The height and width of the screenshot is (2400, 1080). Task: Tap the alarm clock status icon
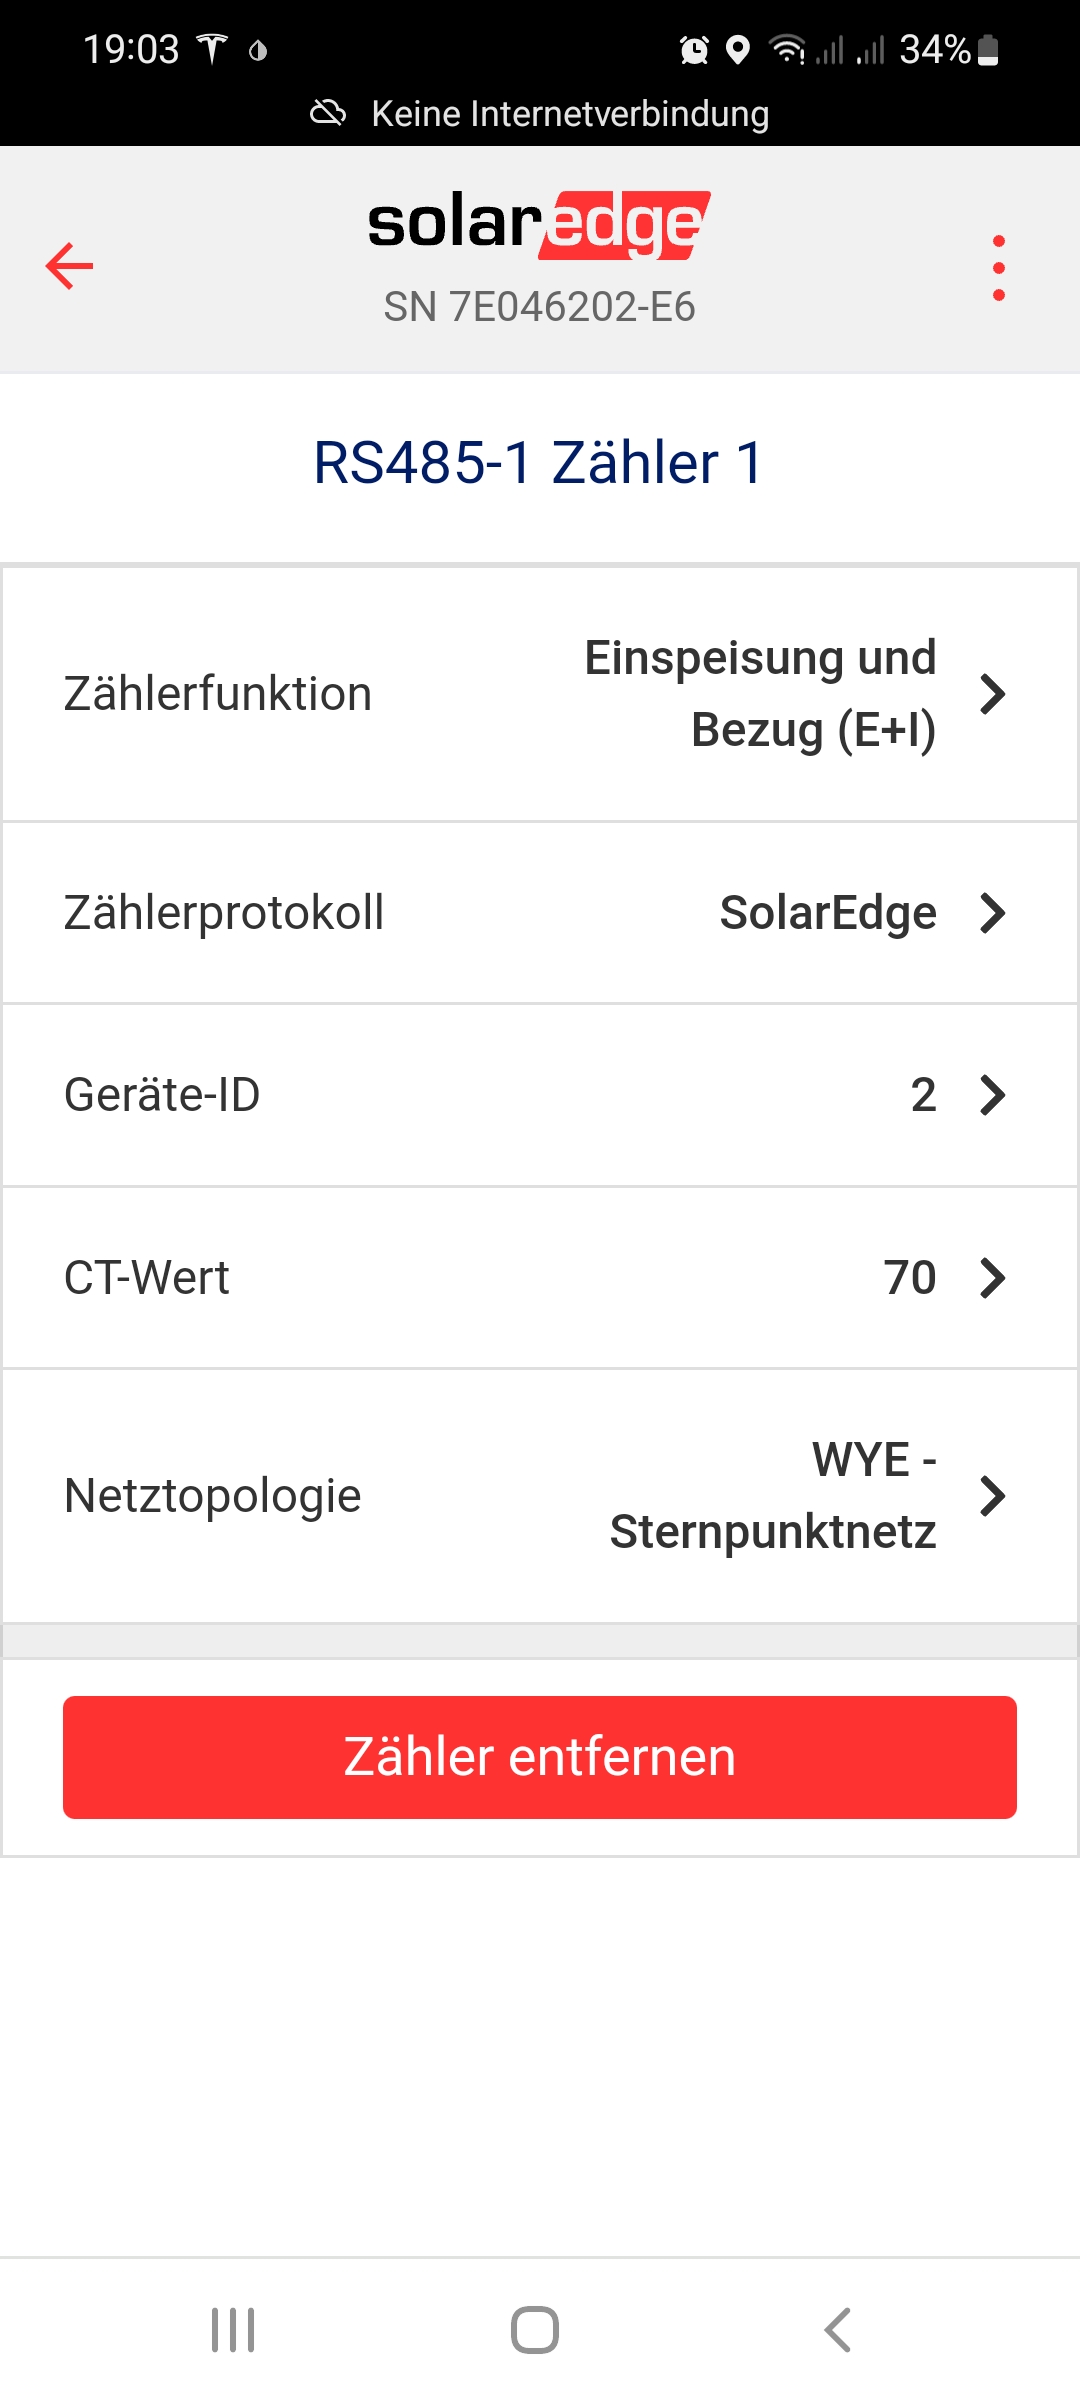(694, 49)
